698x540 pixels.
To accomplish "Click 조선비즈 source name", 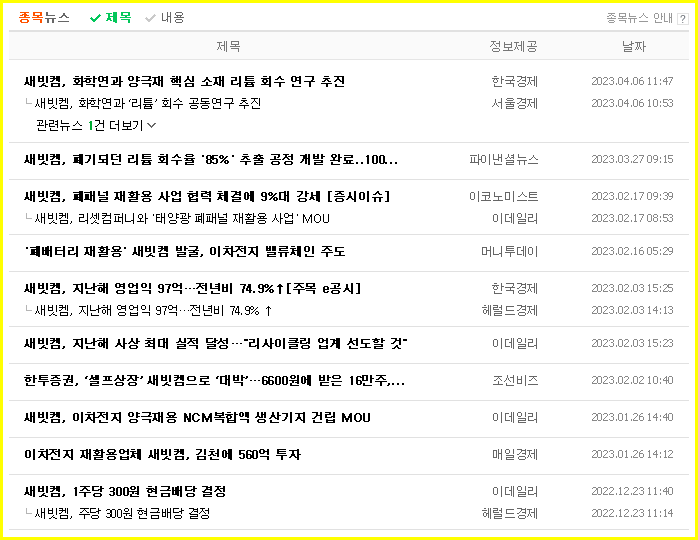I will 515,381.
